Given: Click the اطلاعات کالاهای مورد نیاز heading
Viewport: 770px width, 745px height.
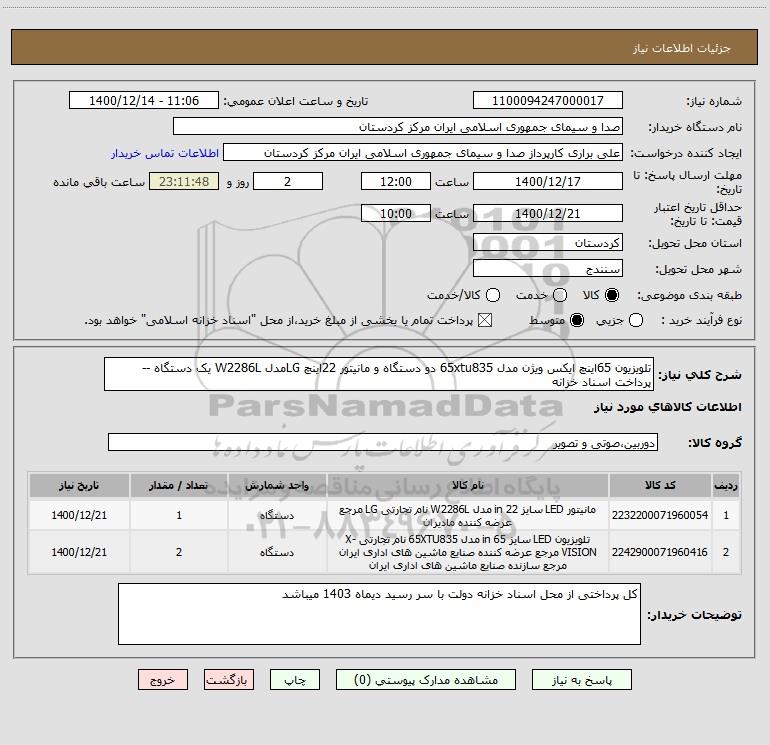Looking at the screenshot, I should pyautogui.click(x=667, y=407).
